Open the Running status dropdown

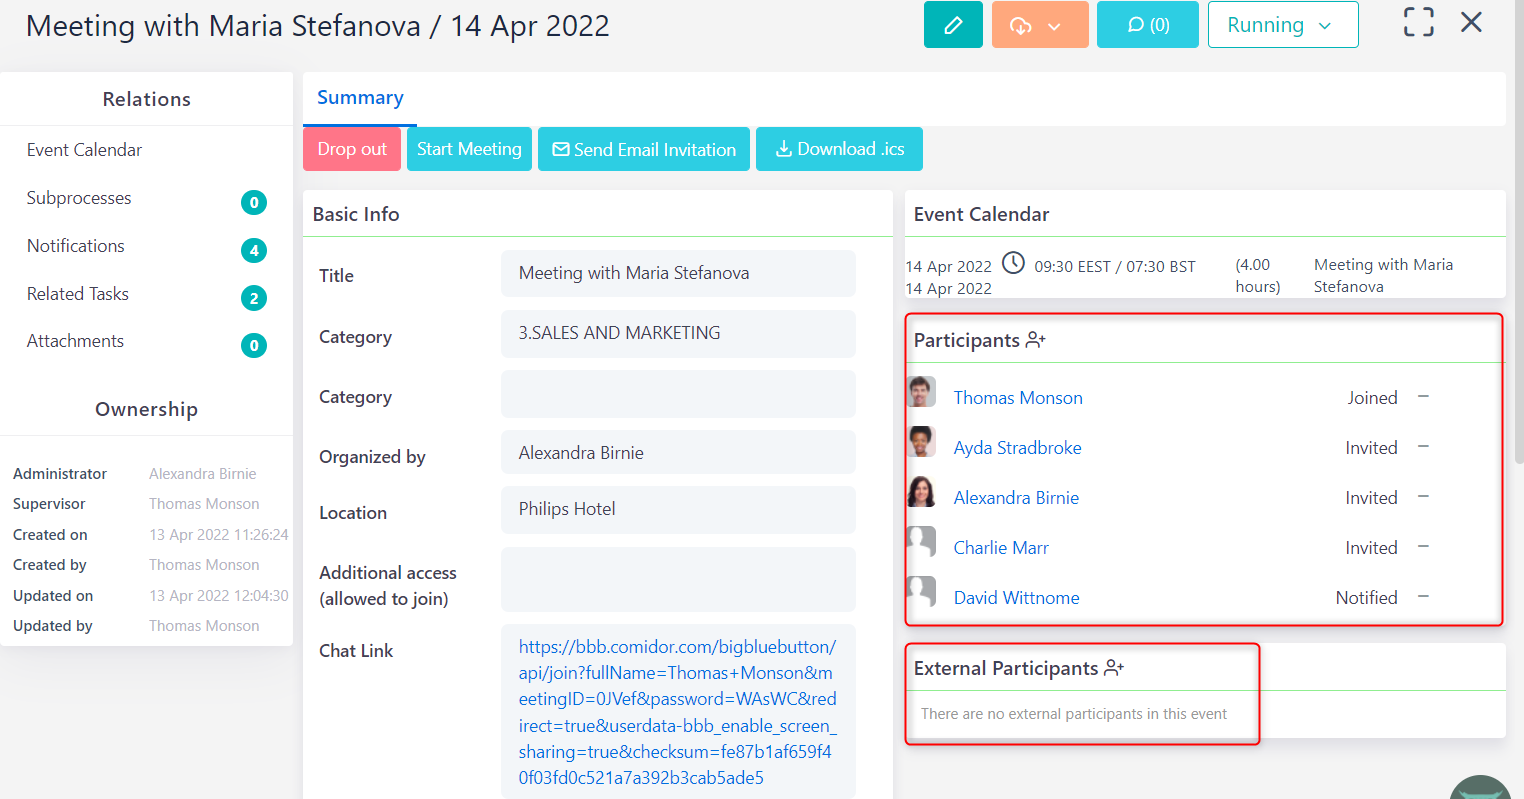coord(1283,24)
